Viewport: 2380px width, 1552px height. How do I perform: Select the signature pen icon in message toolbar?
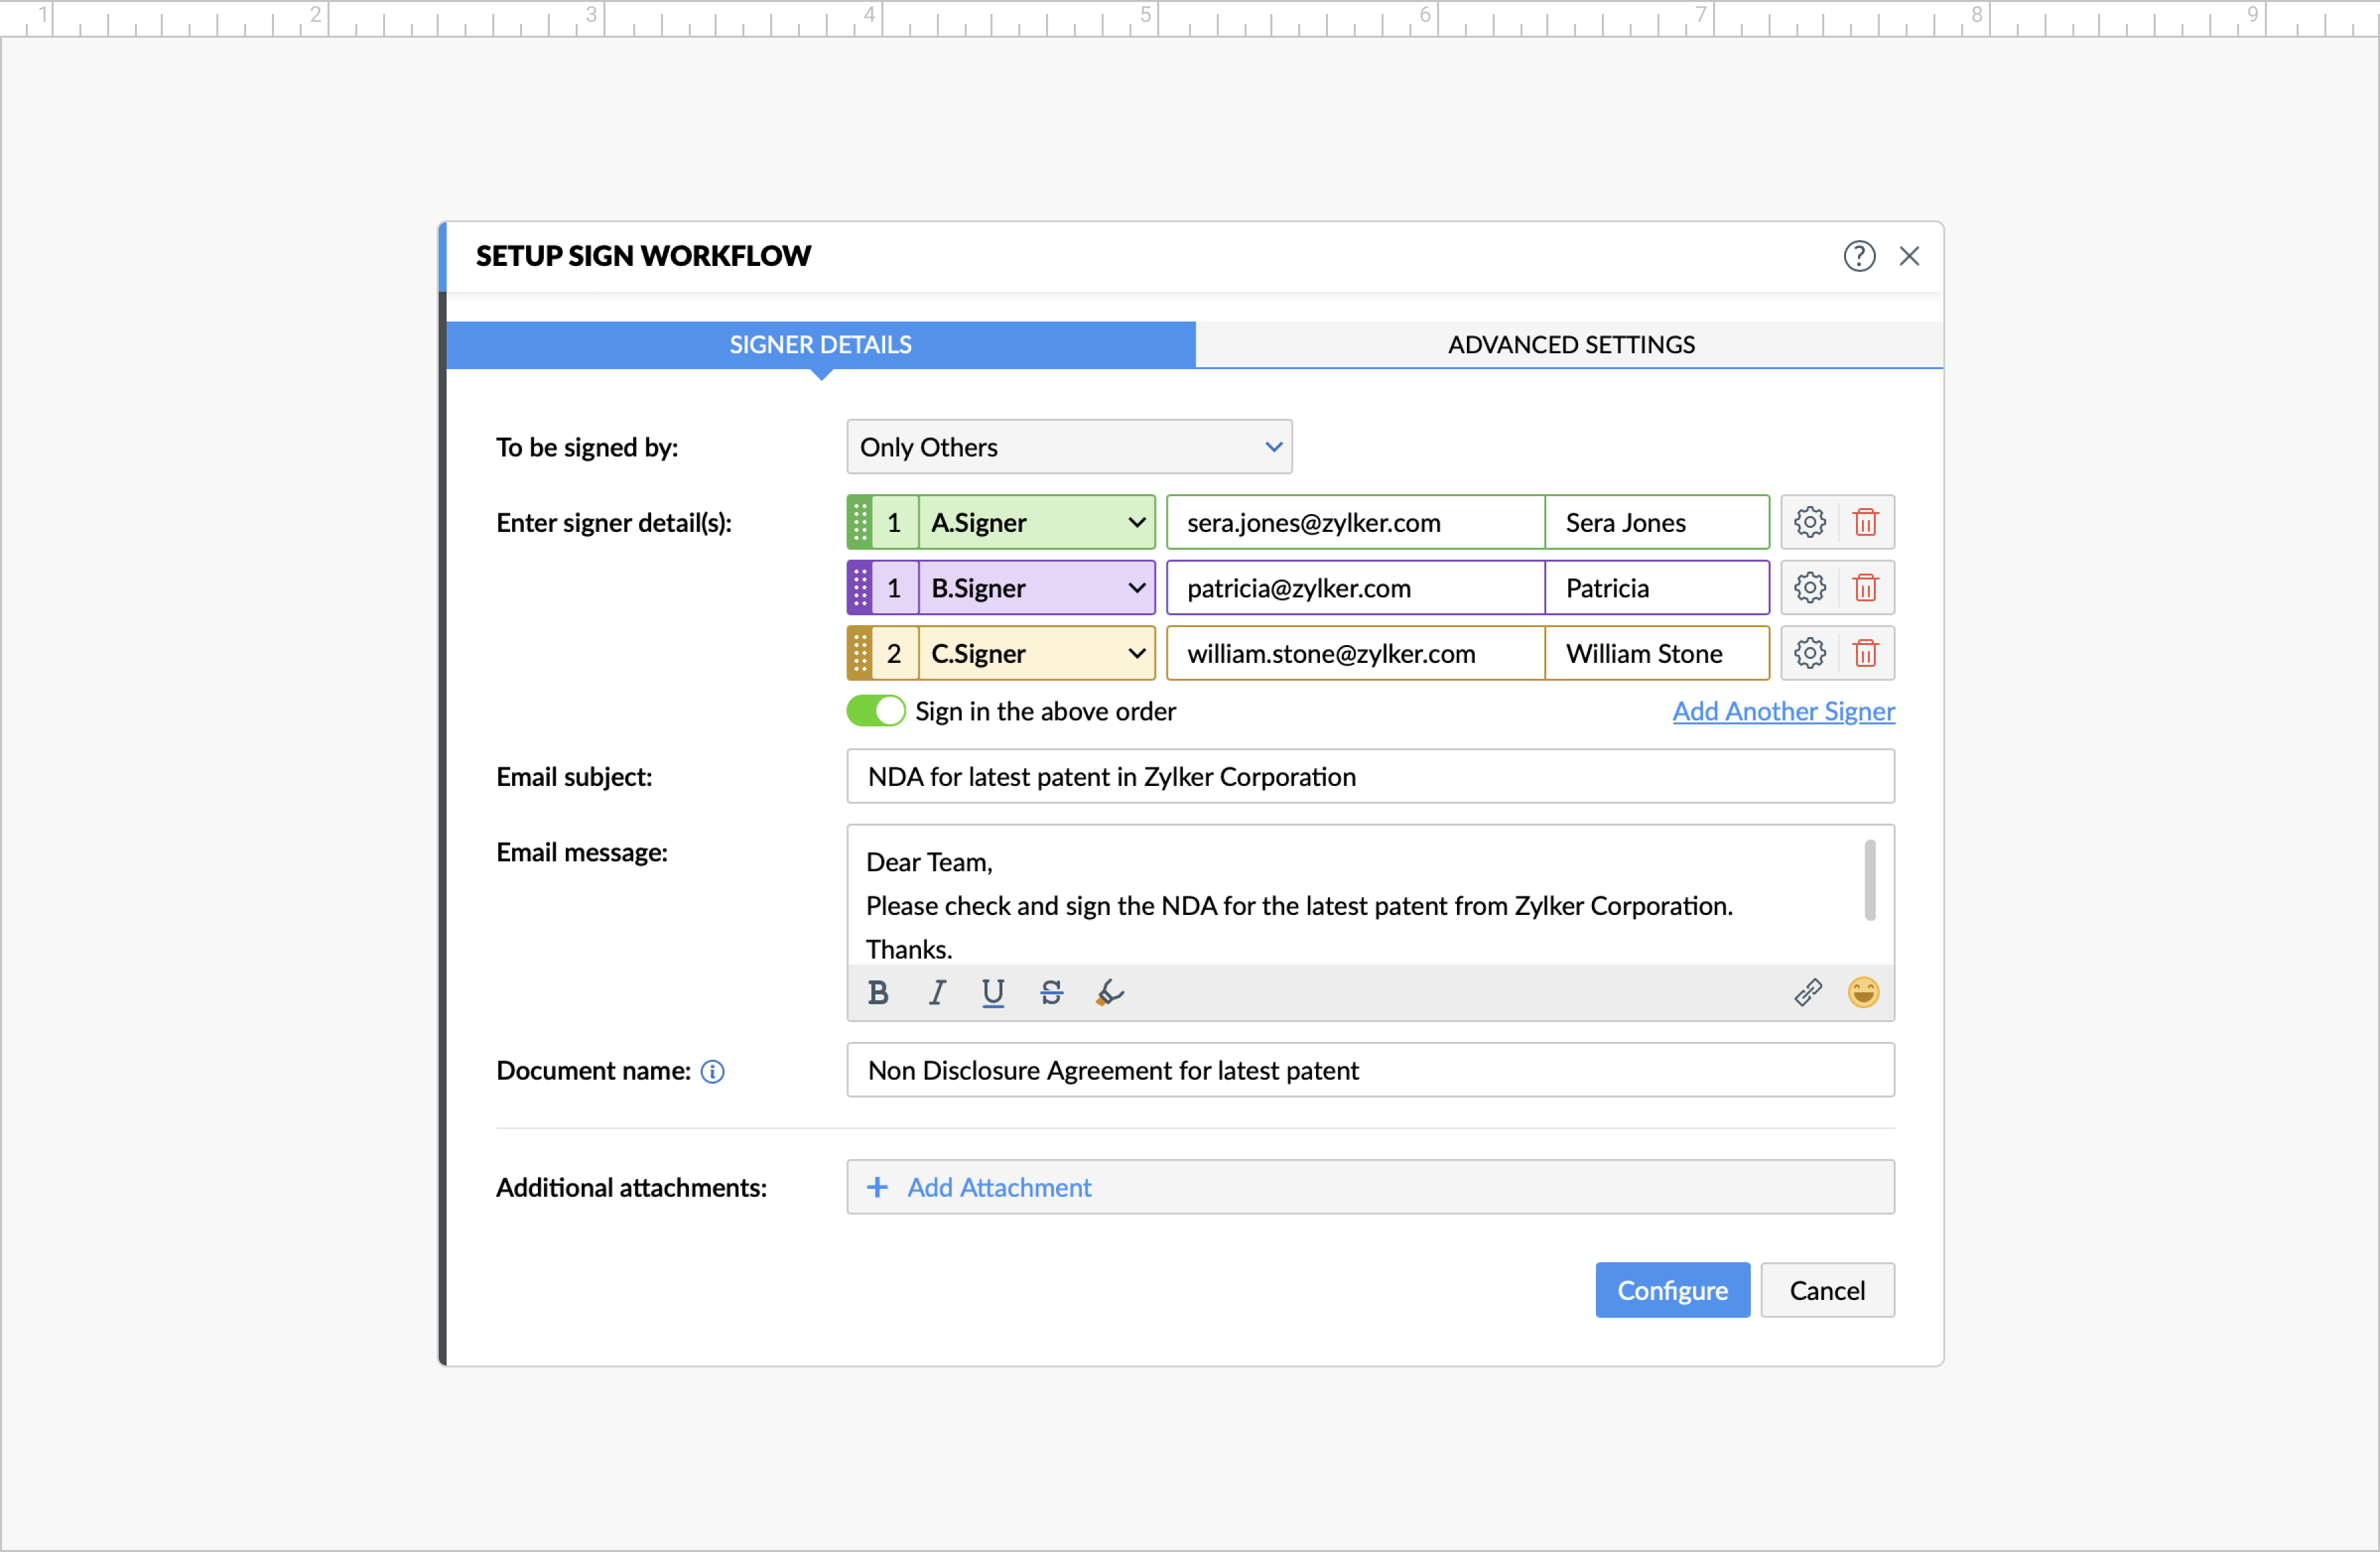point(1109,992)
